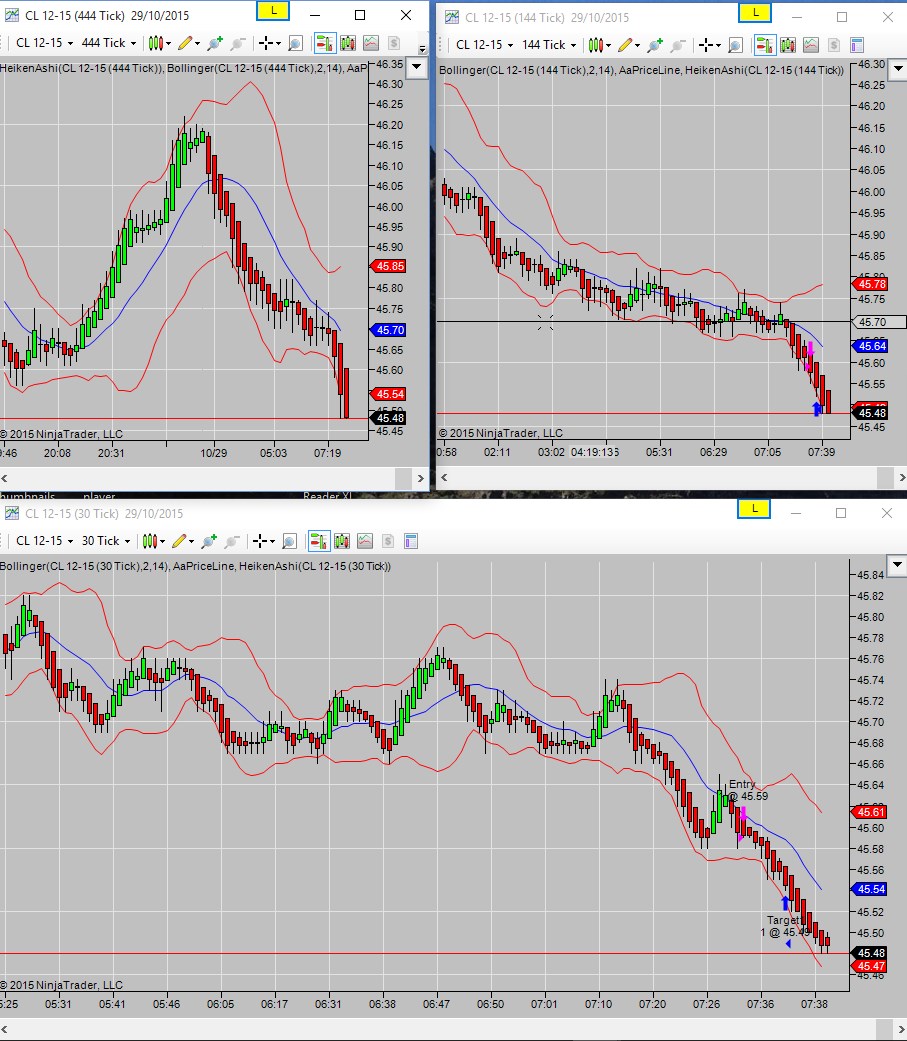Click zoom out icon in 30 Tick window
The image size is (907, 1041).
pyautogui.click(x=231, y=541)
